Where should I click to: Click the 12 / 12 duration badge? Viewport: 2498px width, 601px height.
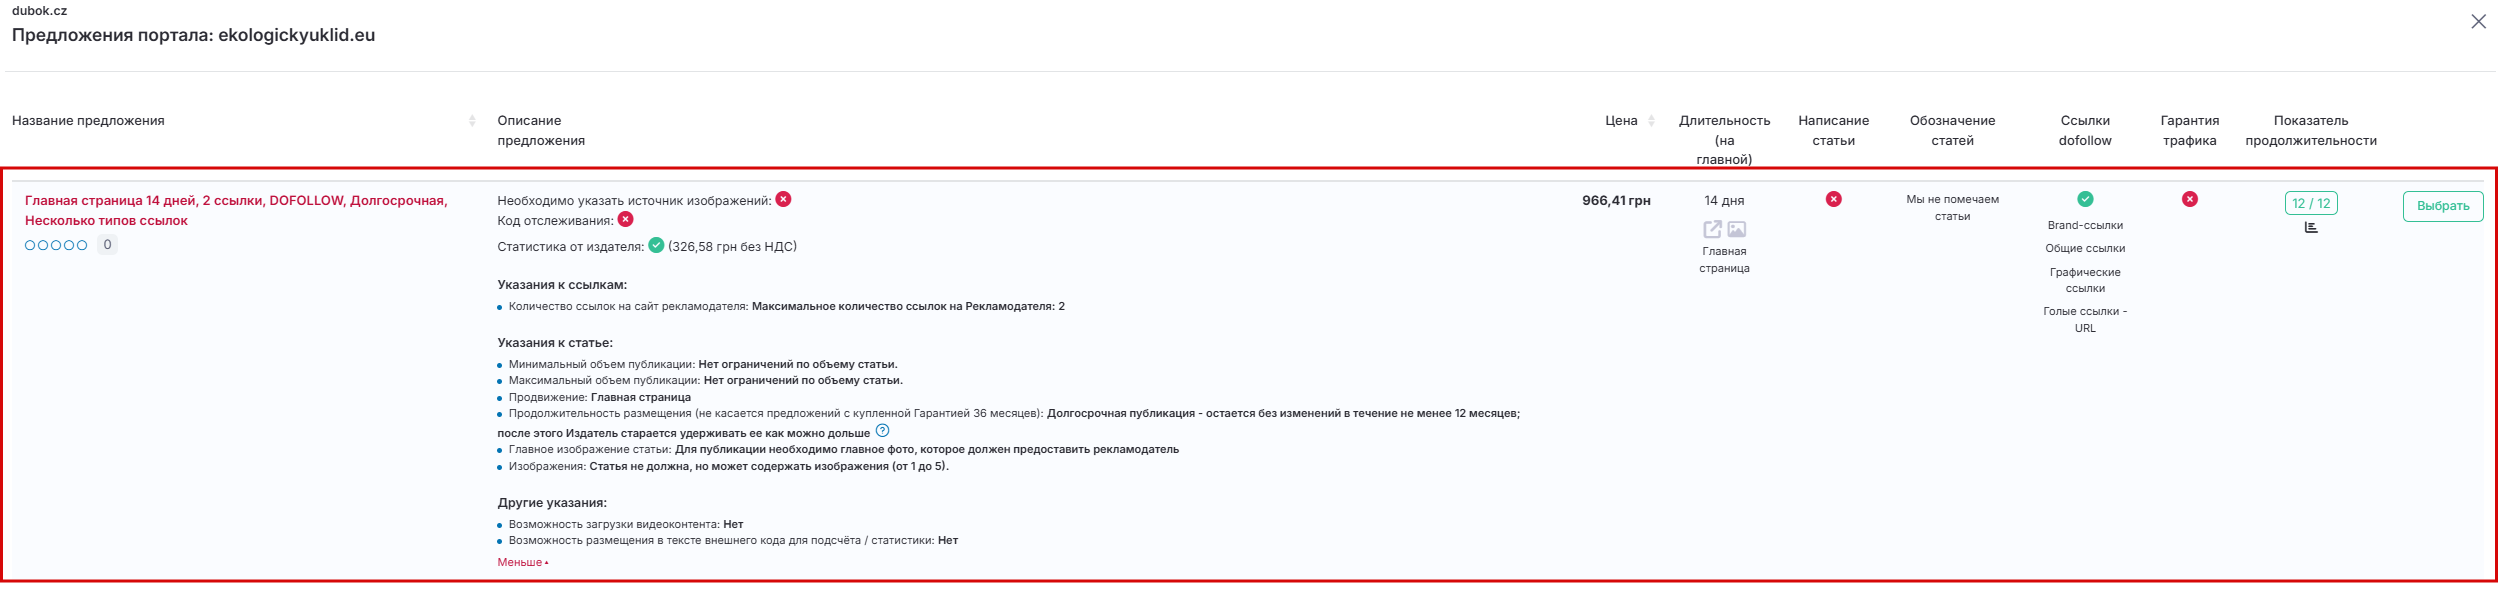click(2311, 203)
